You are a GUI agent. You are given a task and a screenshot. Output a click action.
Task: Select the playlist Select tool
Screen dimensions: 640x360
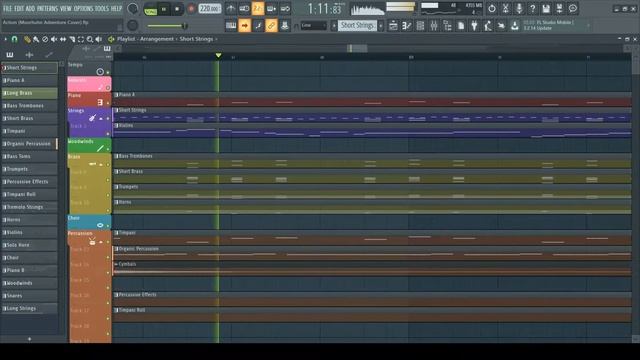pyautogui.click(x=81, y=39)
